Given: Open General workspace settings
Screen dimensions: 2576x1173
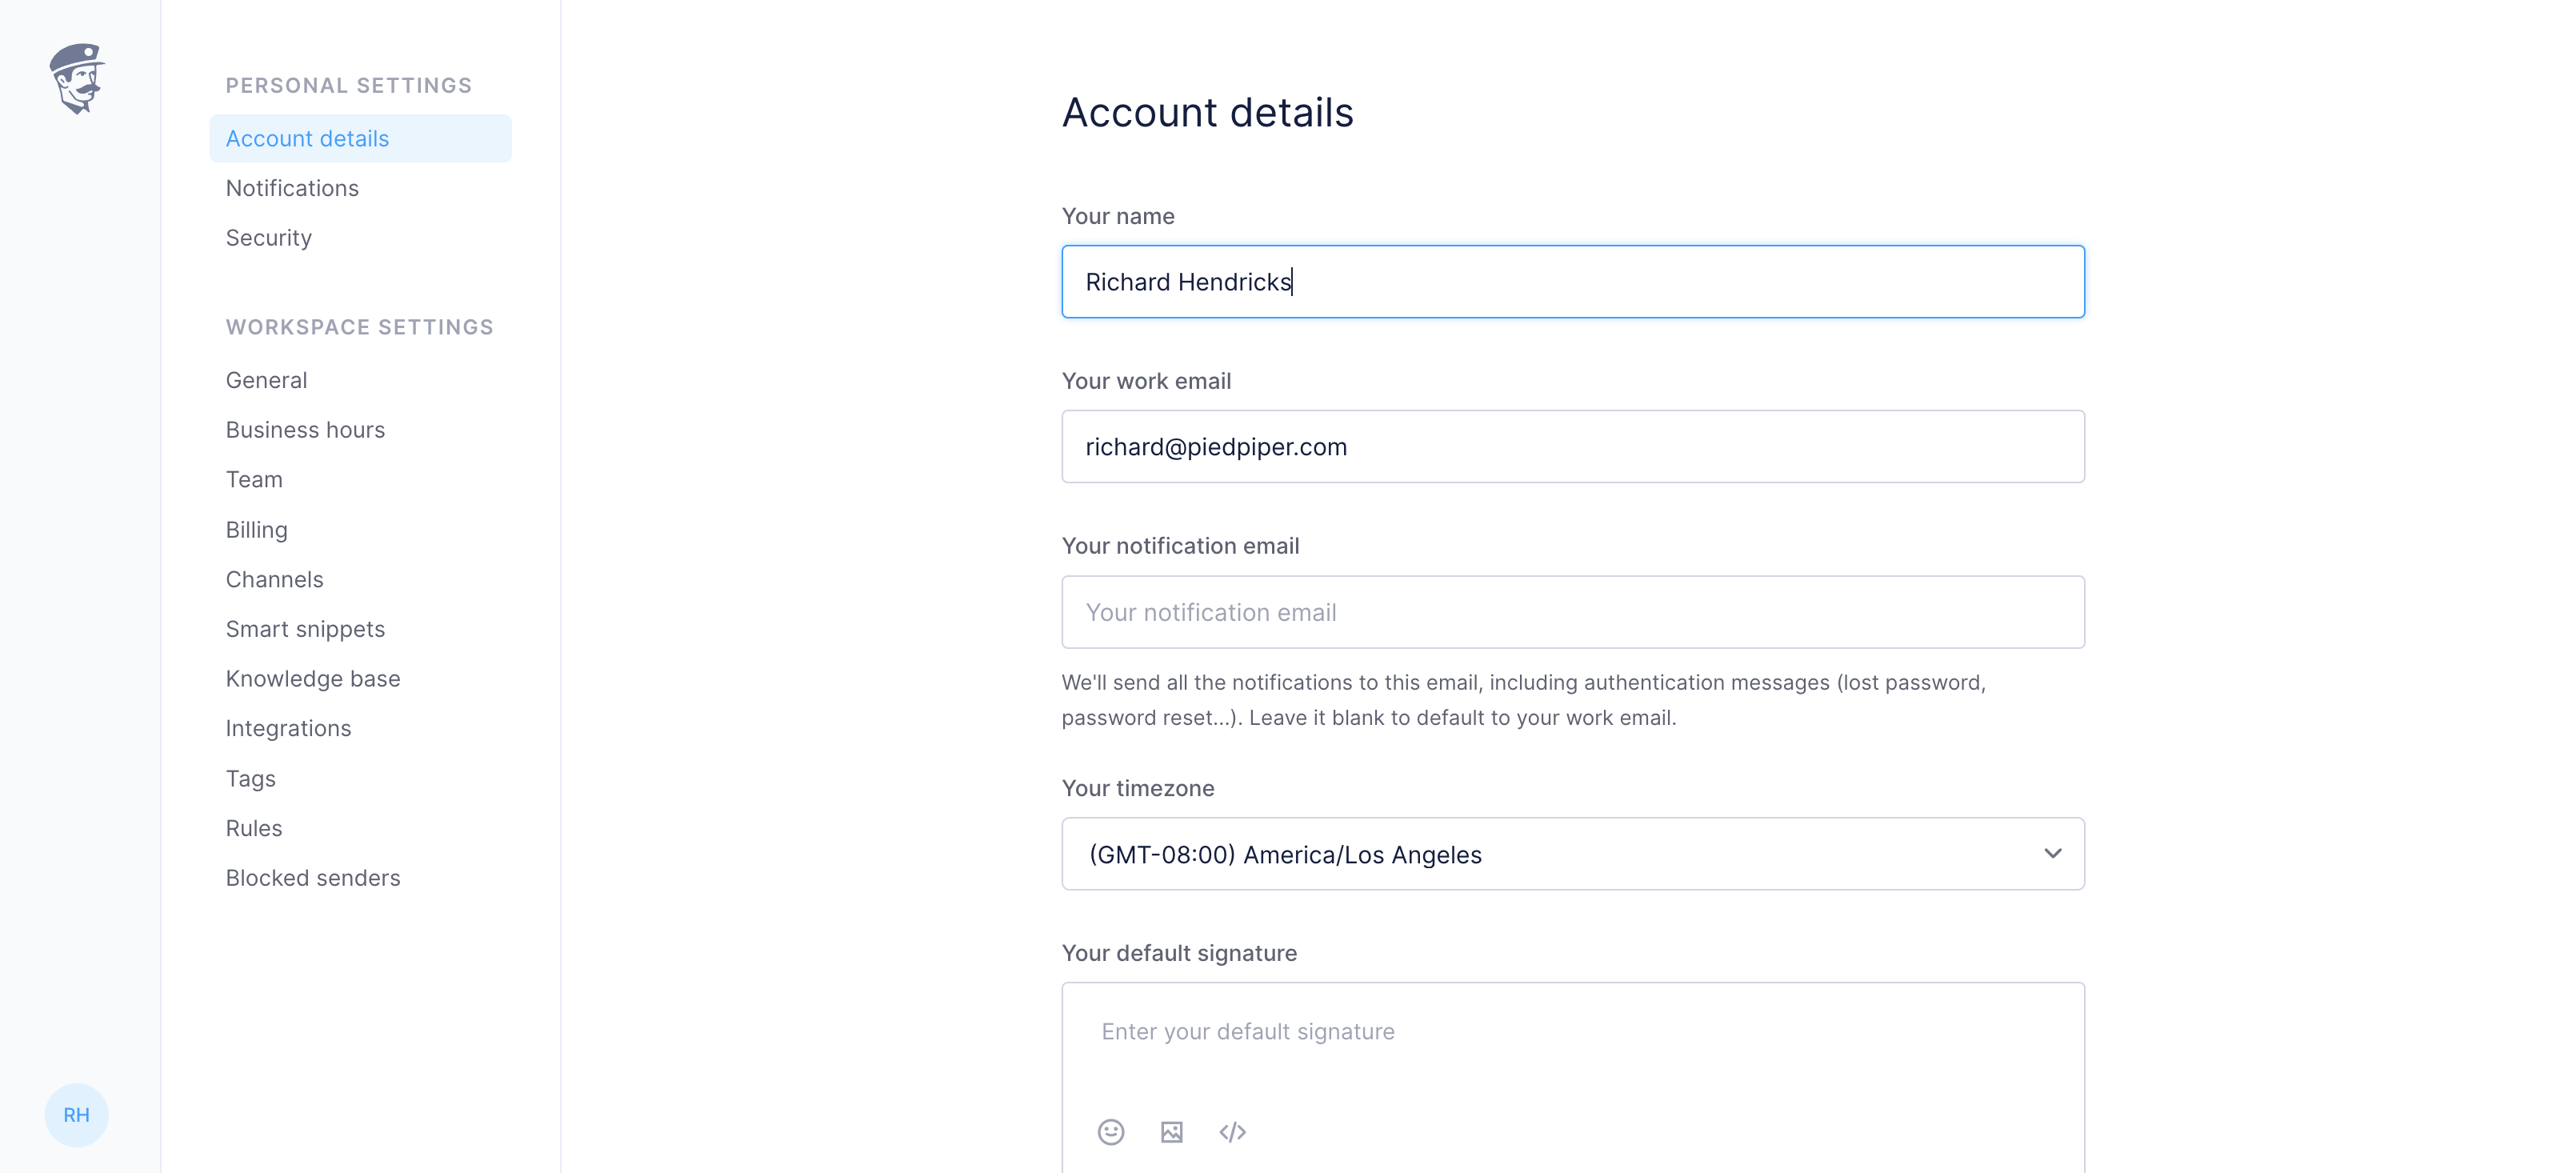Looking at the screenshot, I should (266, 380).
